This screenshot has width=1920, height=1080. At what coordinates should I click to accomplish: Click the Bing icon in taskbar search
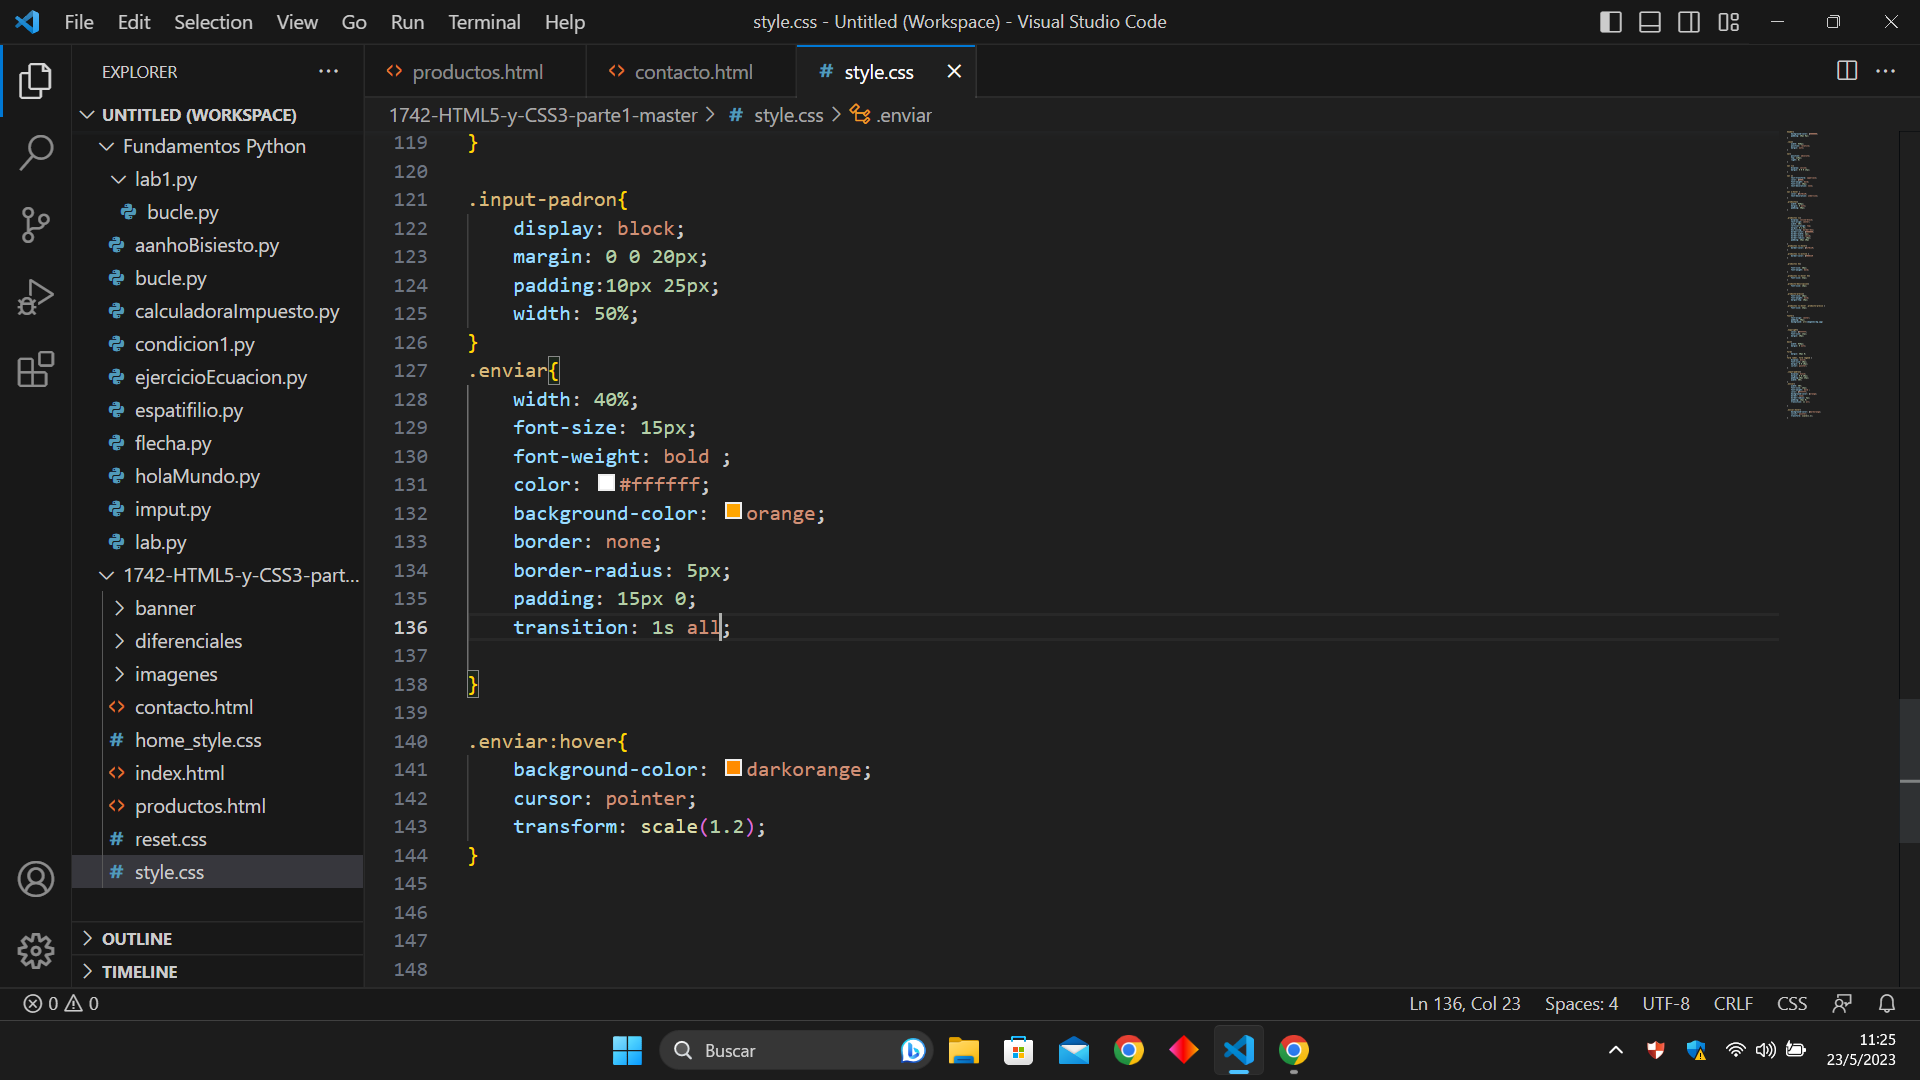click(912, 1050)
